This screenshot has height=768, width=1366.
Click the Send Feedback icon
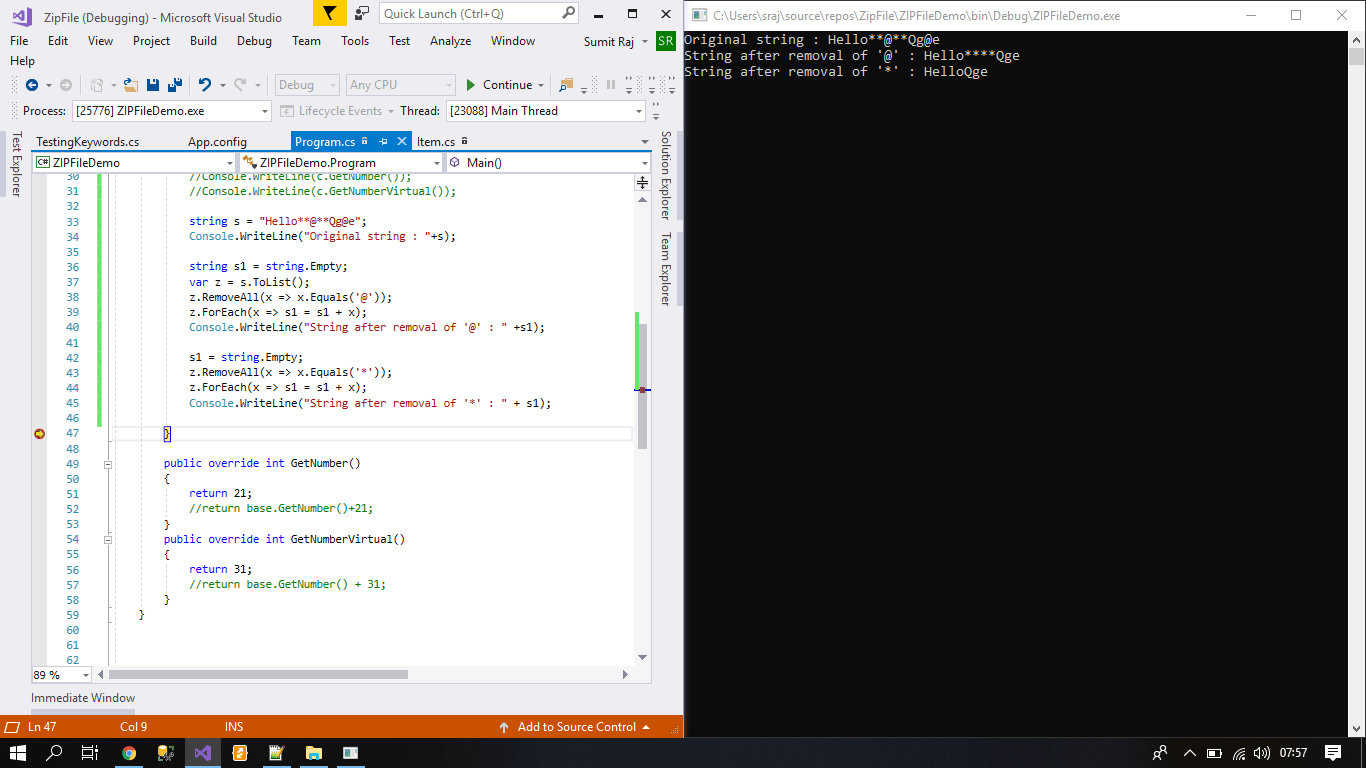coord(362,13)
